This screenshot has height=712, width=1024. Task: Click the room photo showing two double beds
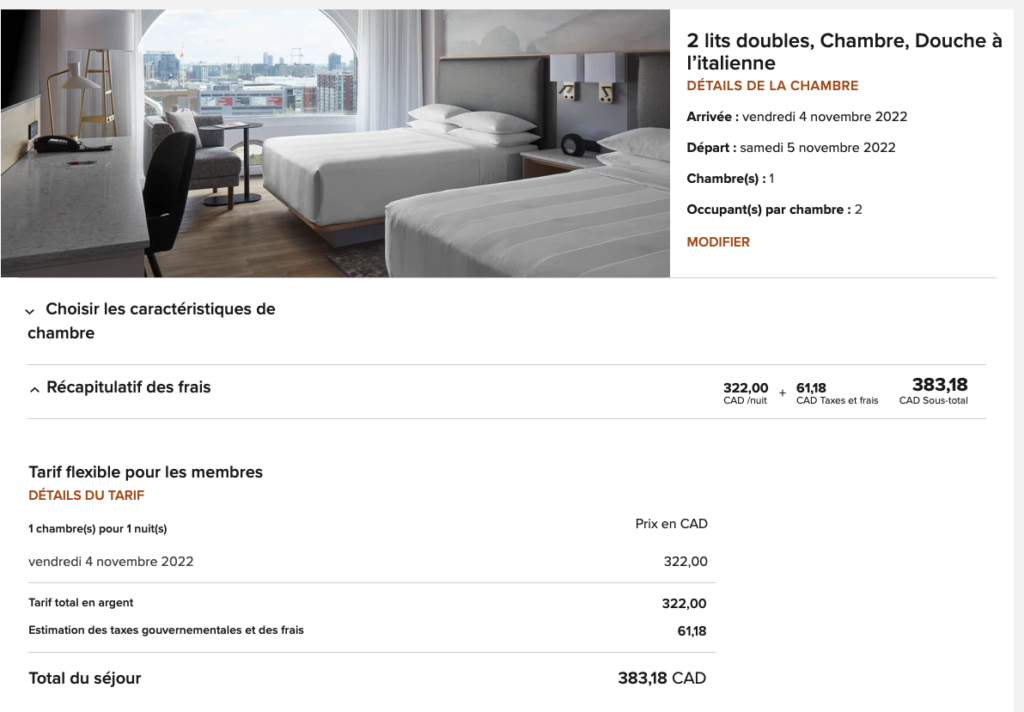click(x=335, y=140)
